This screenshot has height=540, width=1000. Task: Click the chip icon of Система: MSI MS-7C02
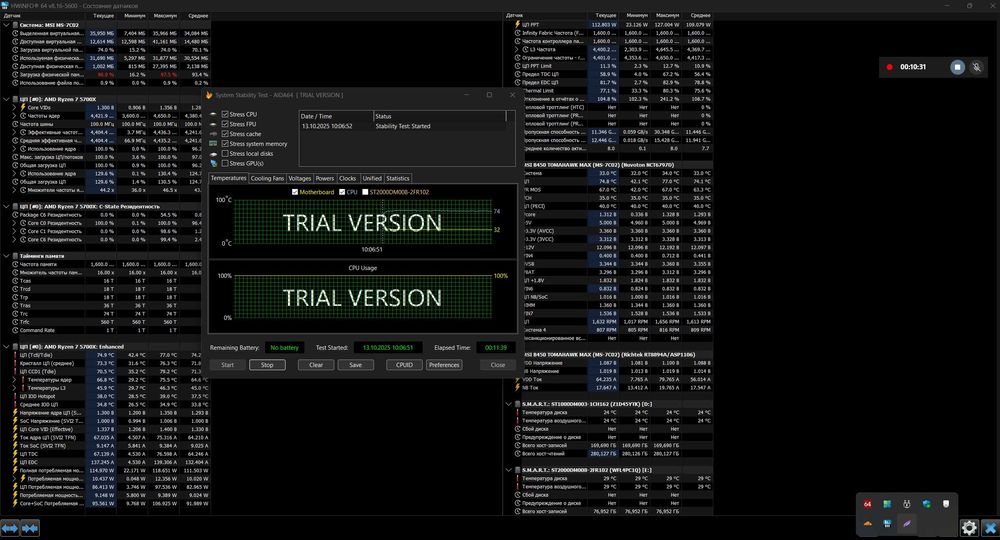pos(15,25)
